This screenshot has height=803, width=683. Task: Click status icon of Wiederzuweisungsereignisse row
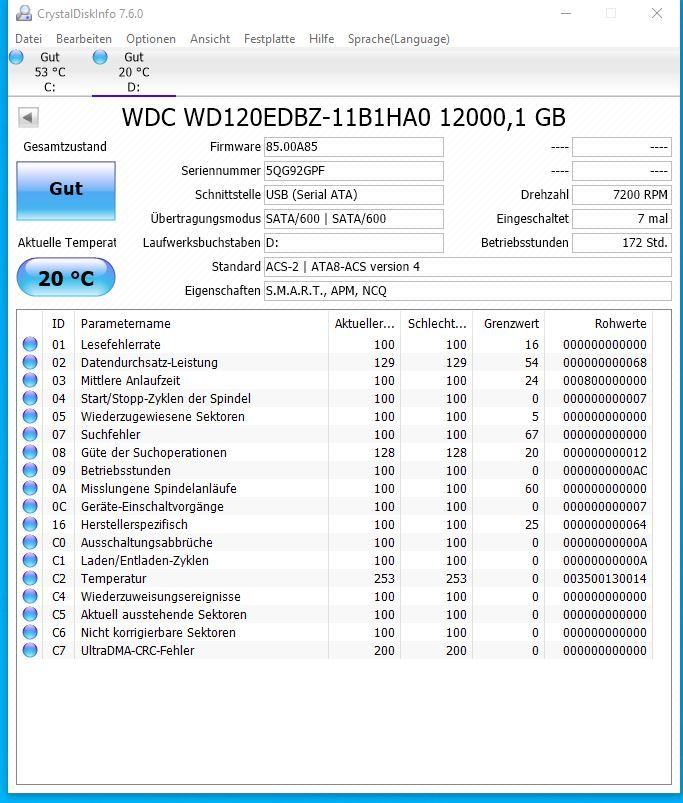coord(30,596)
